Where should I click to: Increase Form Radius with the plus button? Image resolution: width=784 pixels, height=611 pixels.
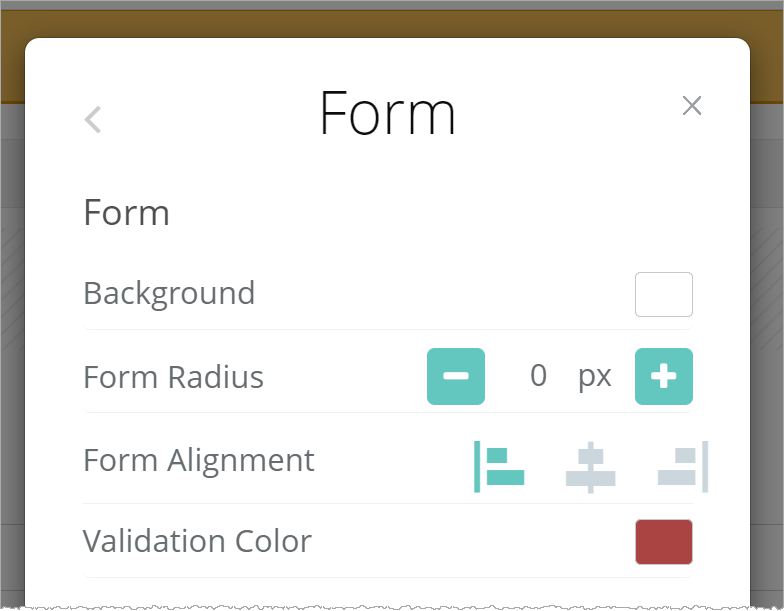pos(663,376)
